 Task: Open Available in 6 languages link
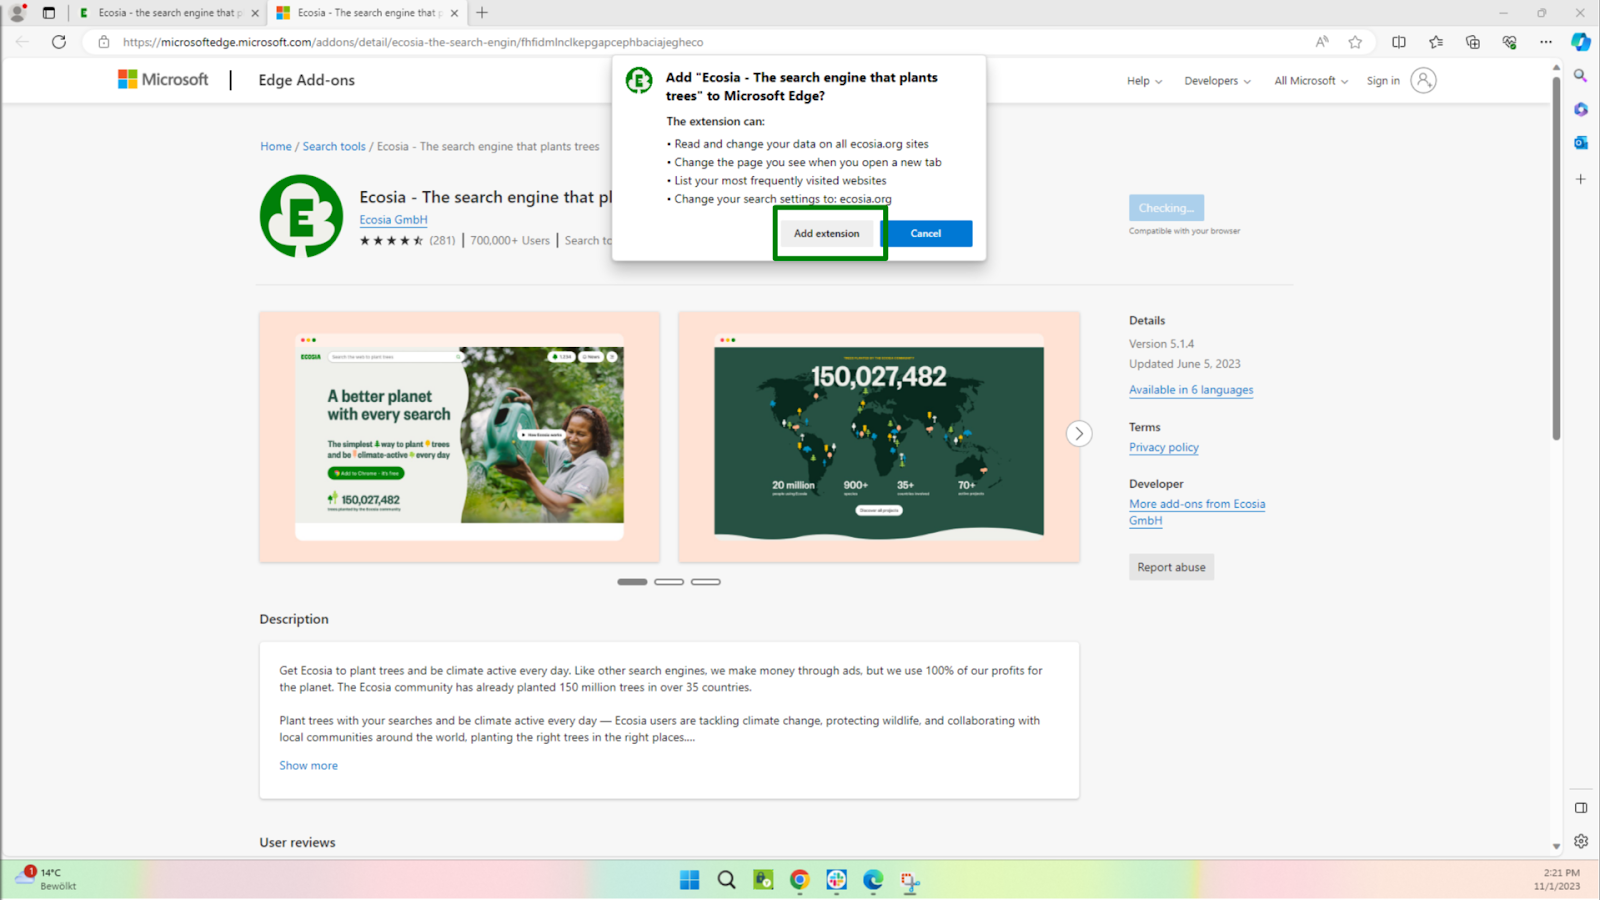click(1191, 390)
